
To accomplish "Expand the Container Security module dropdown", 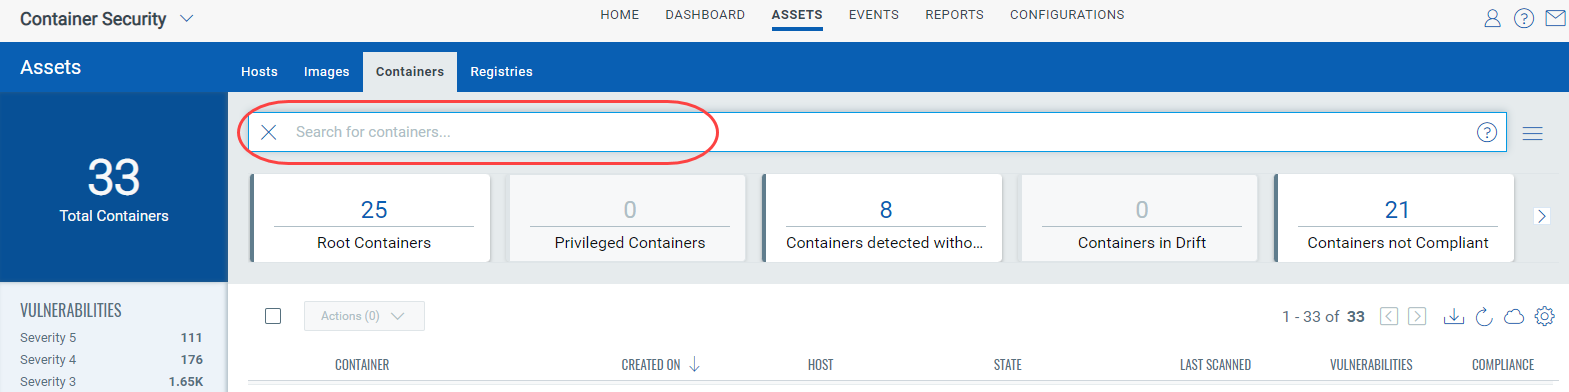I will tap(187, 19).
